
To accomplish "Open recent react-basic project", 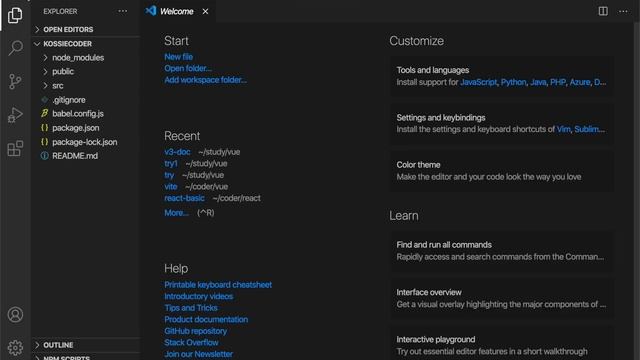I will pos(184,198).
